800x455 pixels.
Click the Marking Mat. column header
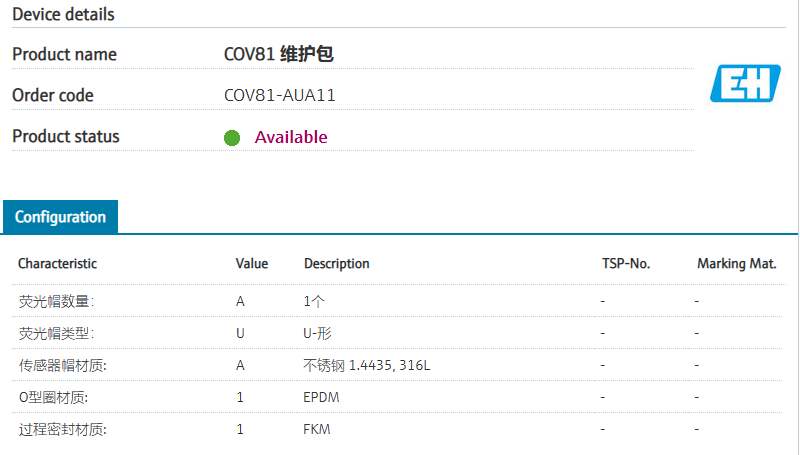737,264
